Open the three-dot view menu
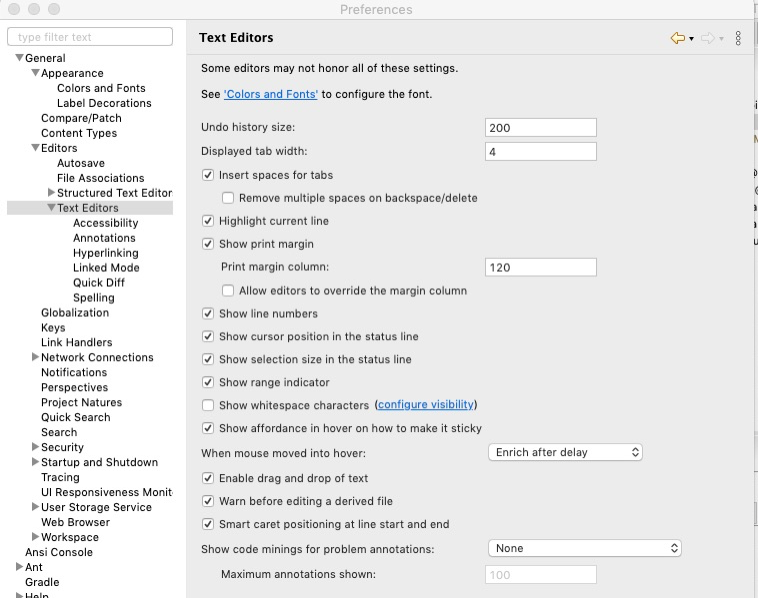Screen dimensions: 758x598 738,38
